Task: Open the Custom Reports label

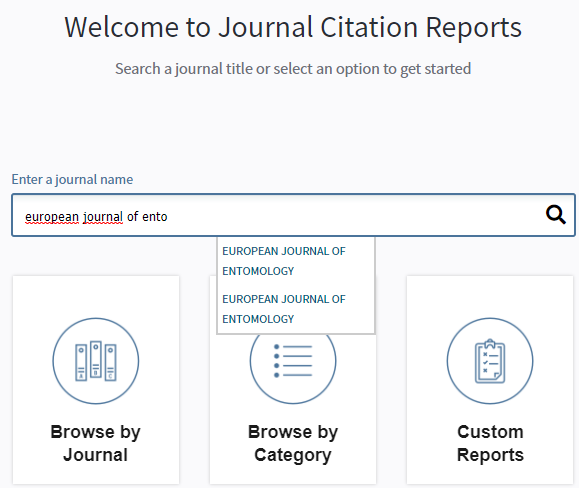Action: tap(490, 443)
